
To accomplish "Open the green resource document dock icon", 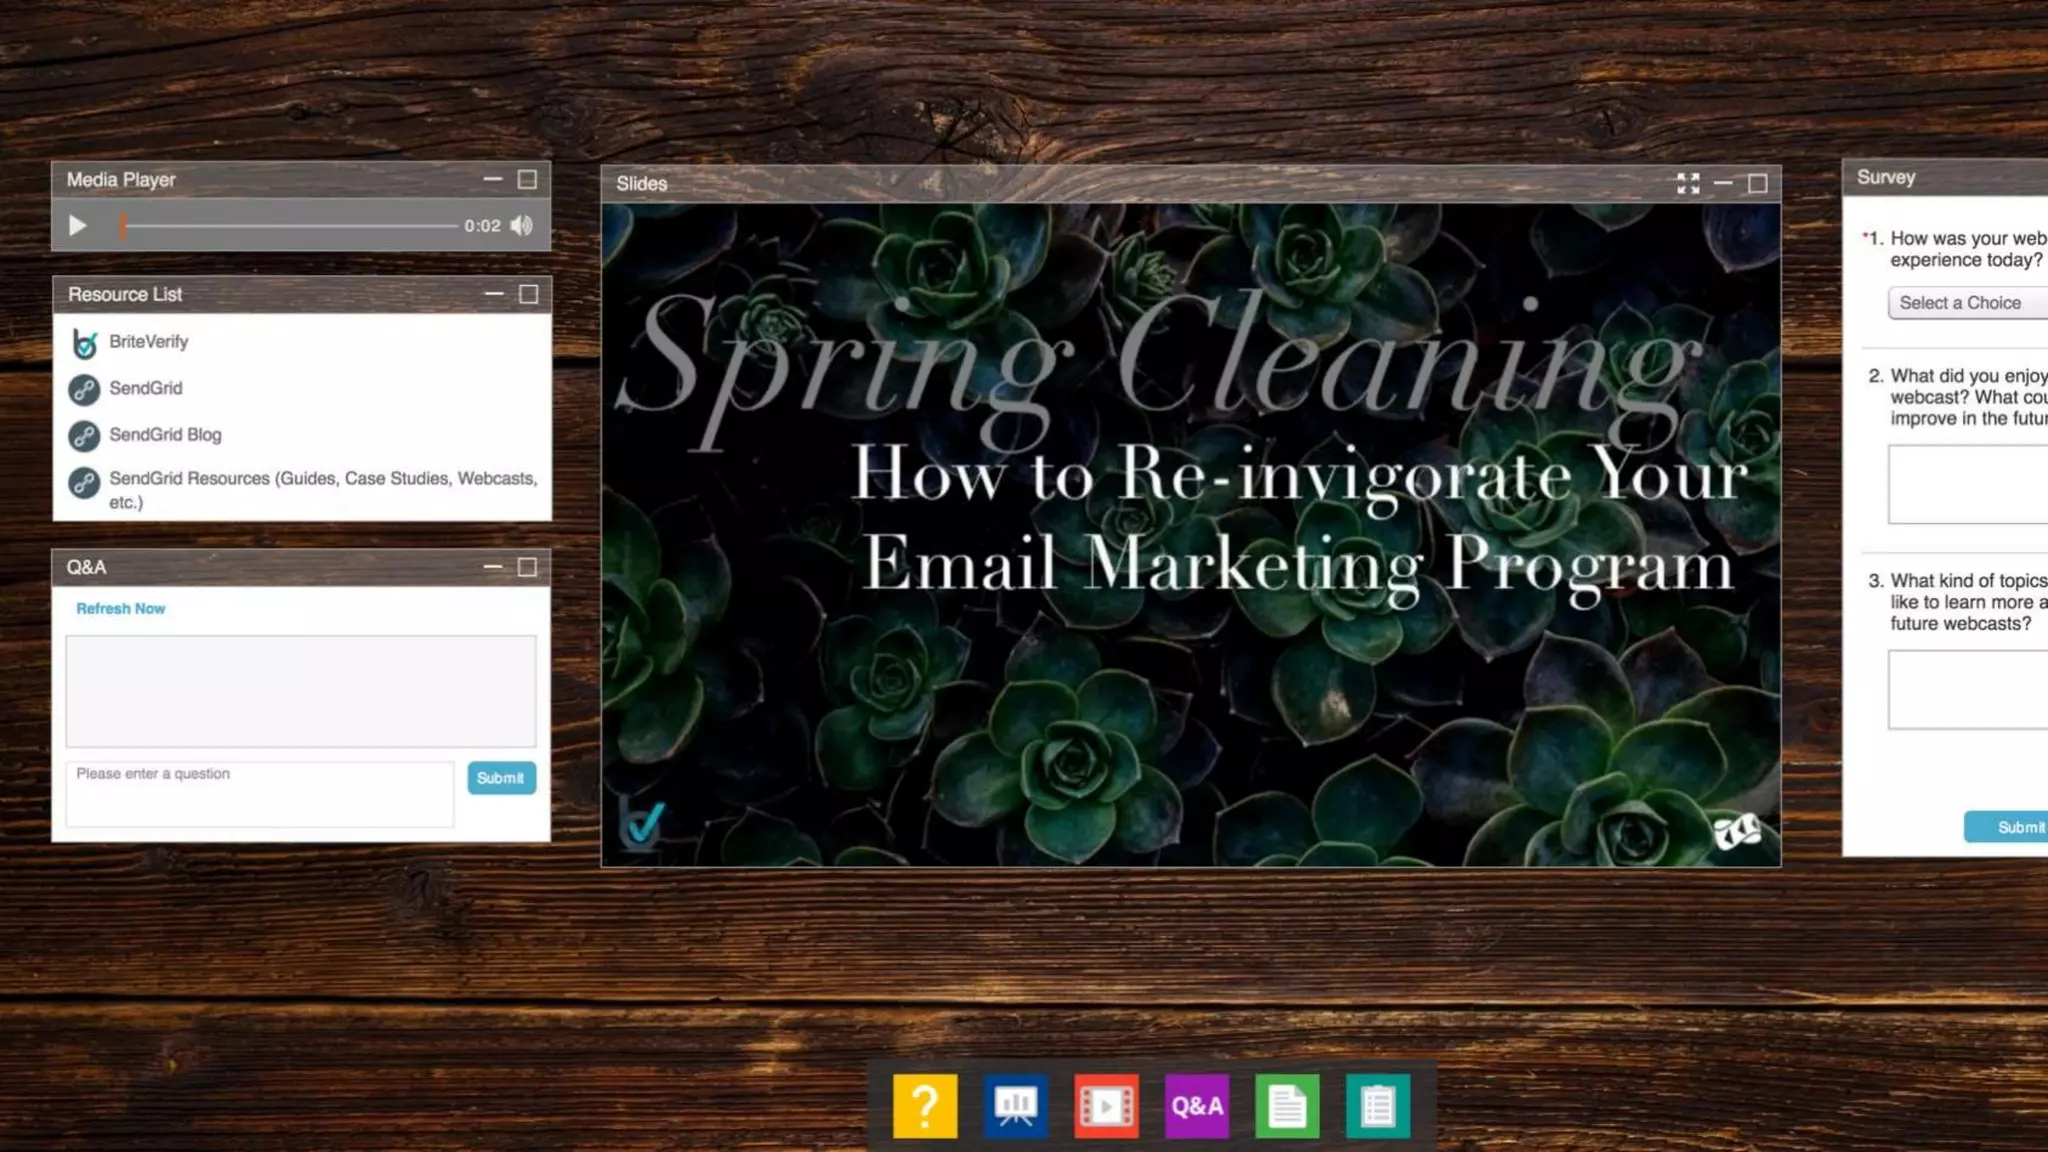I will (x=1287, y=1106).
